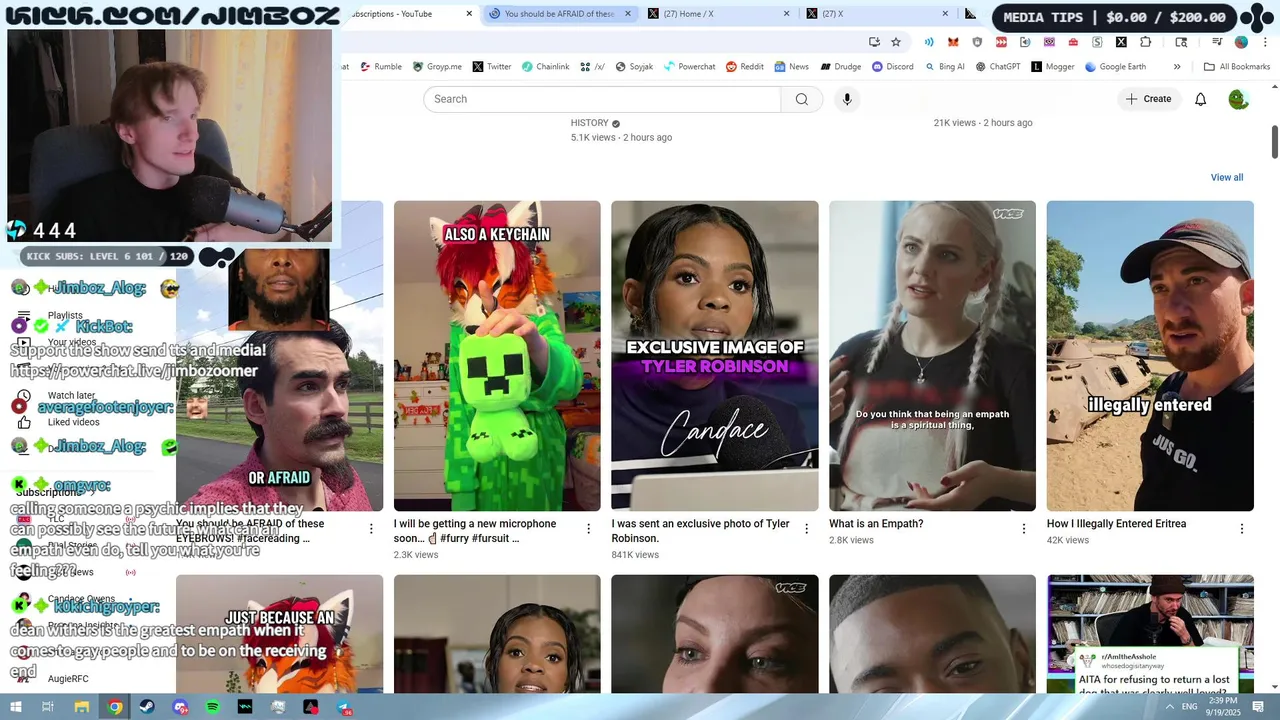Open ChatGPT bookmark
1280x720 pixels.
coord(997,67)
